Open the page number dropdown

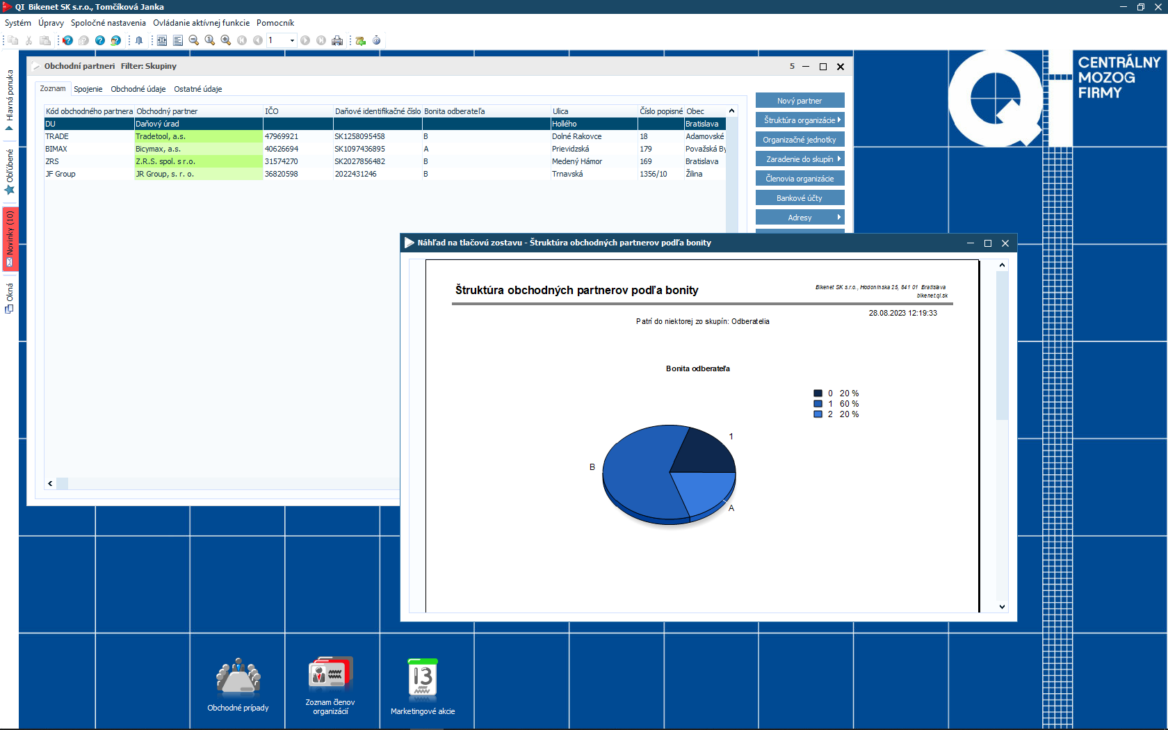292,41
